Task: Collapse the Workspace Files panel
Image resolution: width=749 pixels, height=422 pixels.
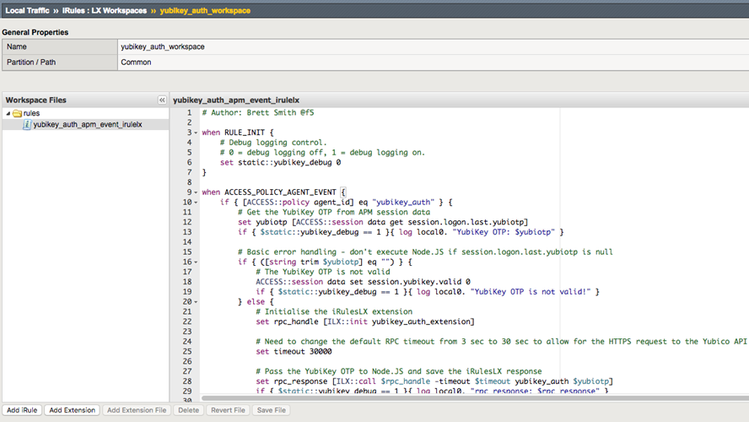Action: coord(161,100)
